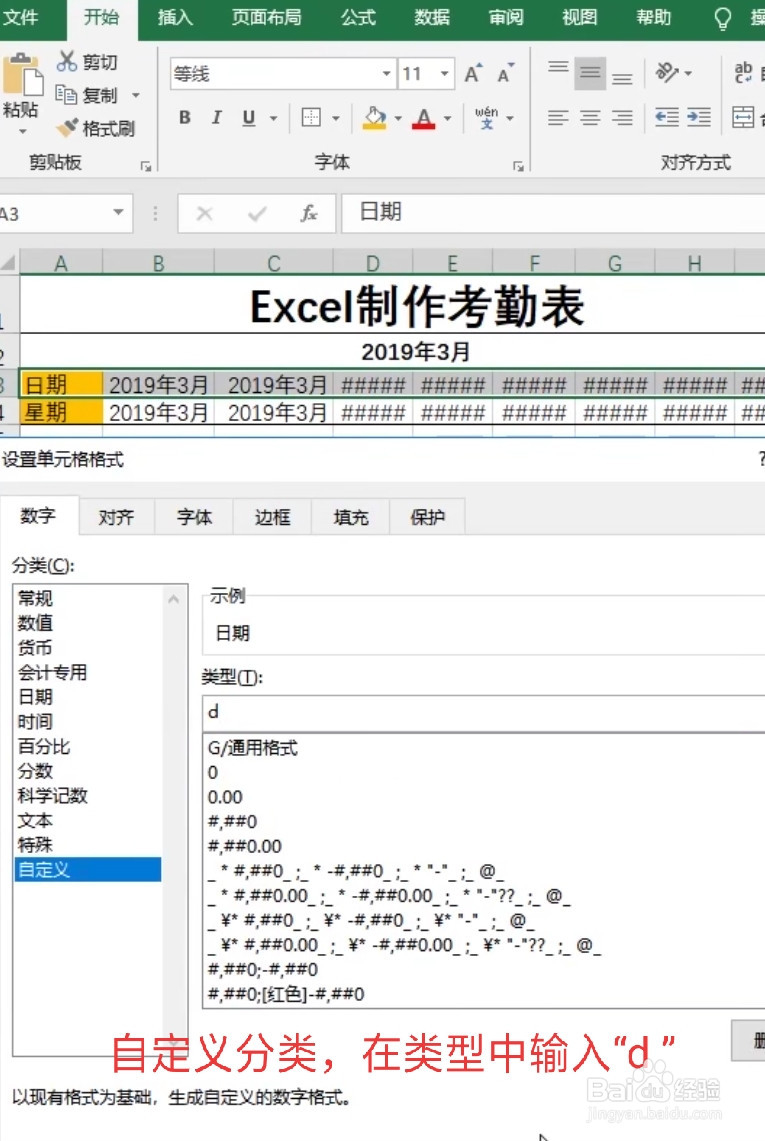
Task: Click the category list scrollbar
Action: click(174, 820)
